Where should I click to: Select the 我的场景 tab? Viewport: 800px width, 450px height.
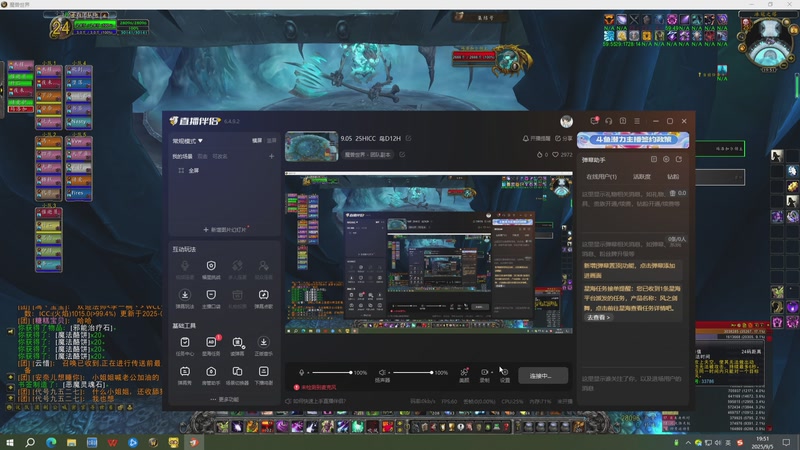(x=182, y=156)
